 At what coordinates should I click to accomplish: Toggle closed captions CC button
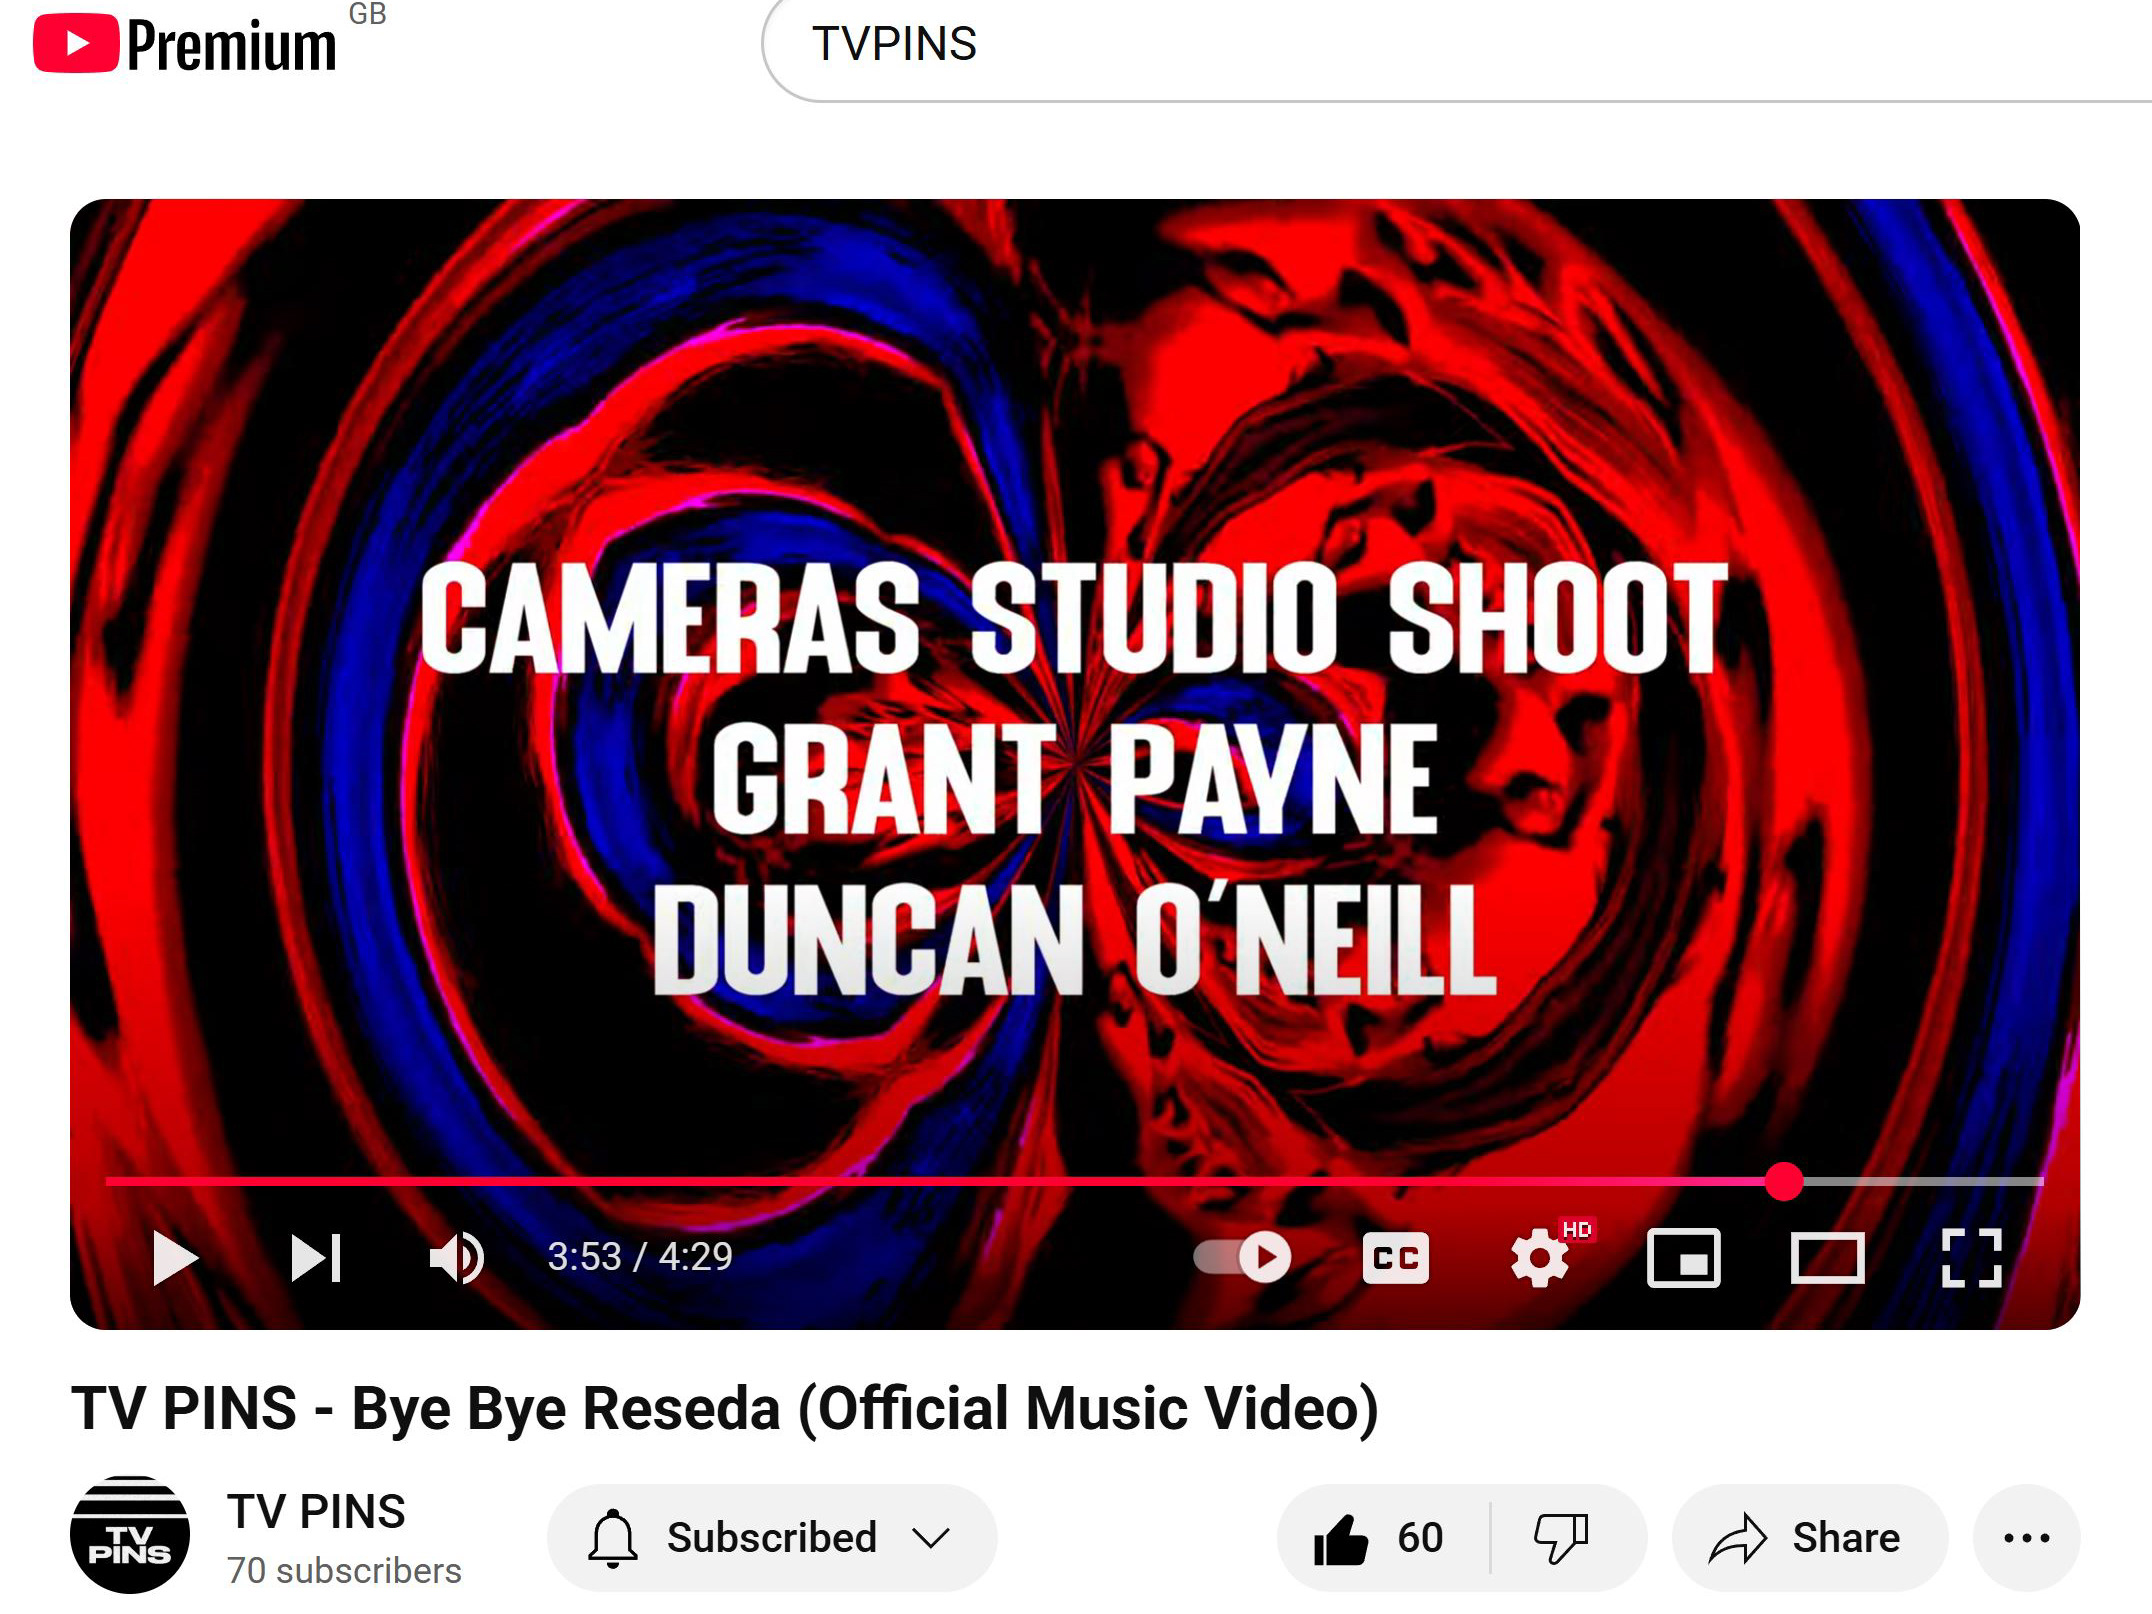(x=1395, y=1257)
